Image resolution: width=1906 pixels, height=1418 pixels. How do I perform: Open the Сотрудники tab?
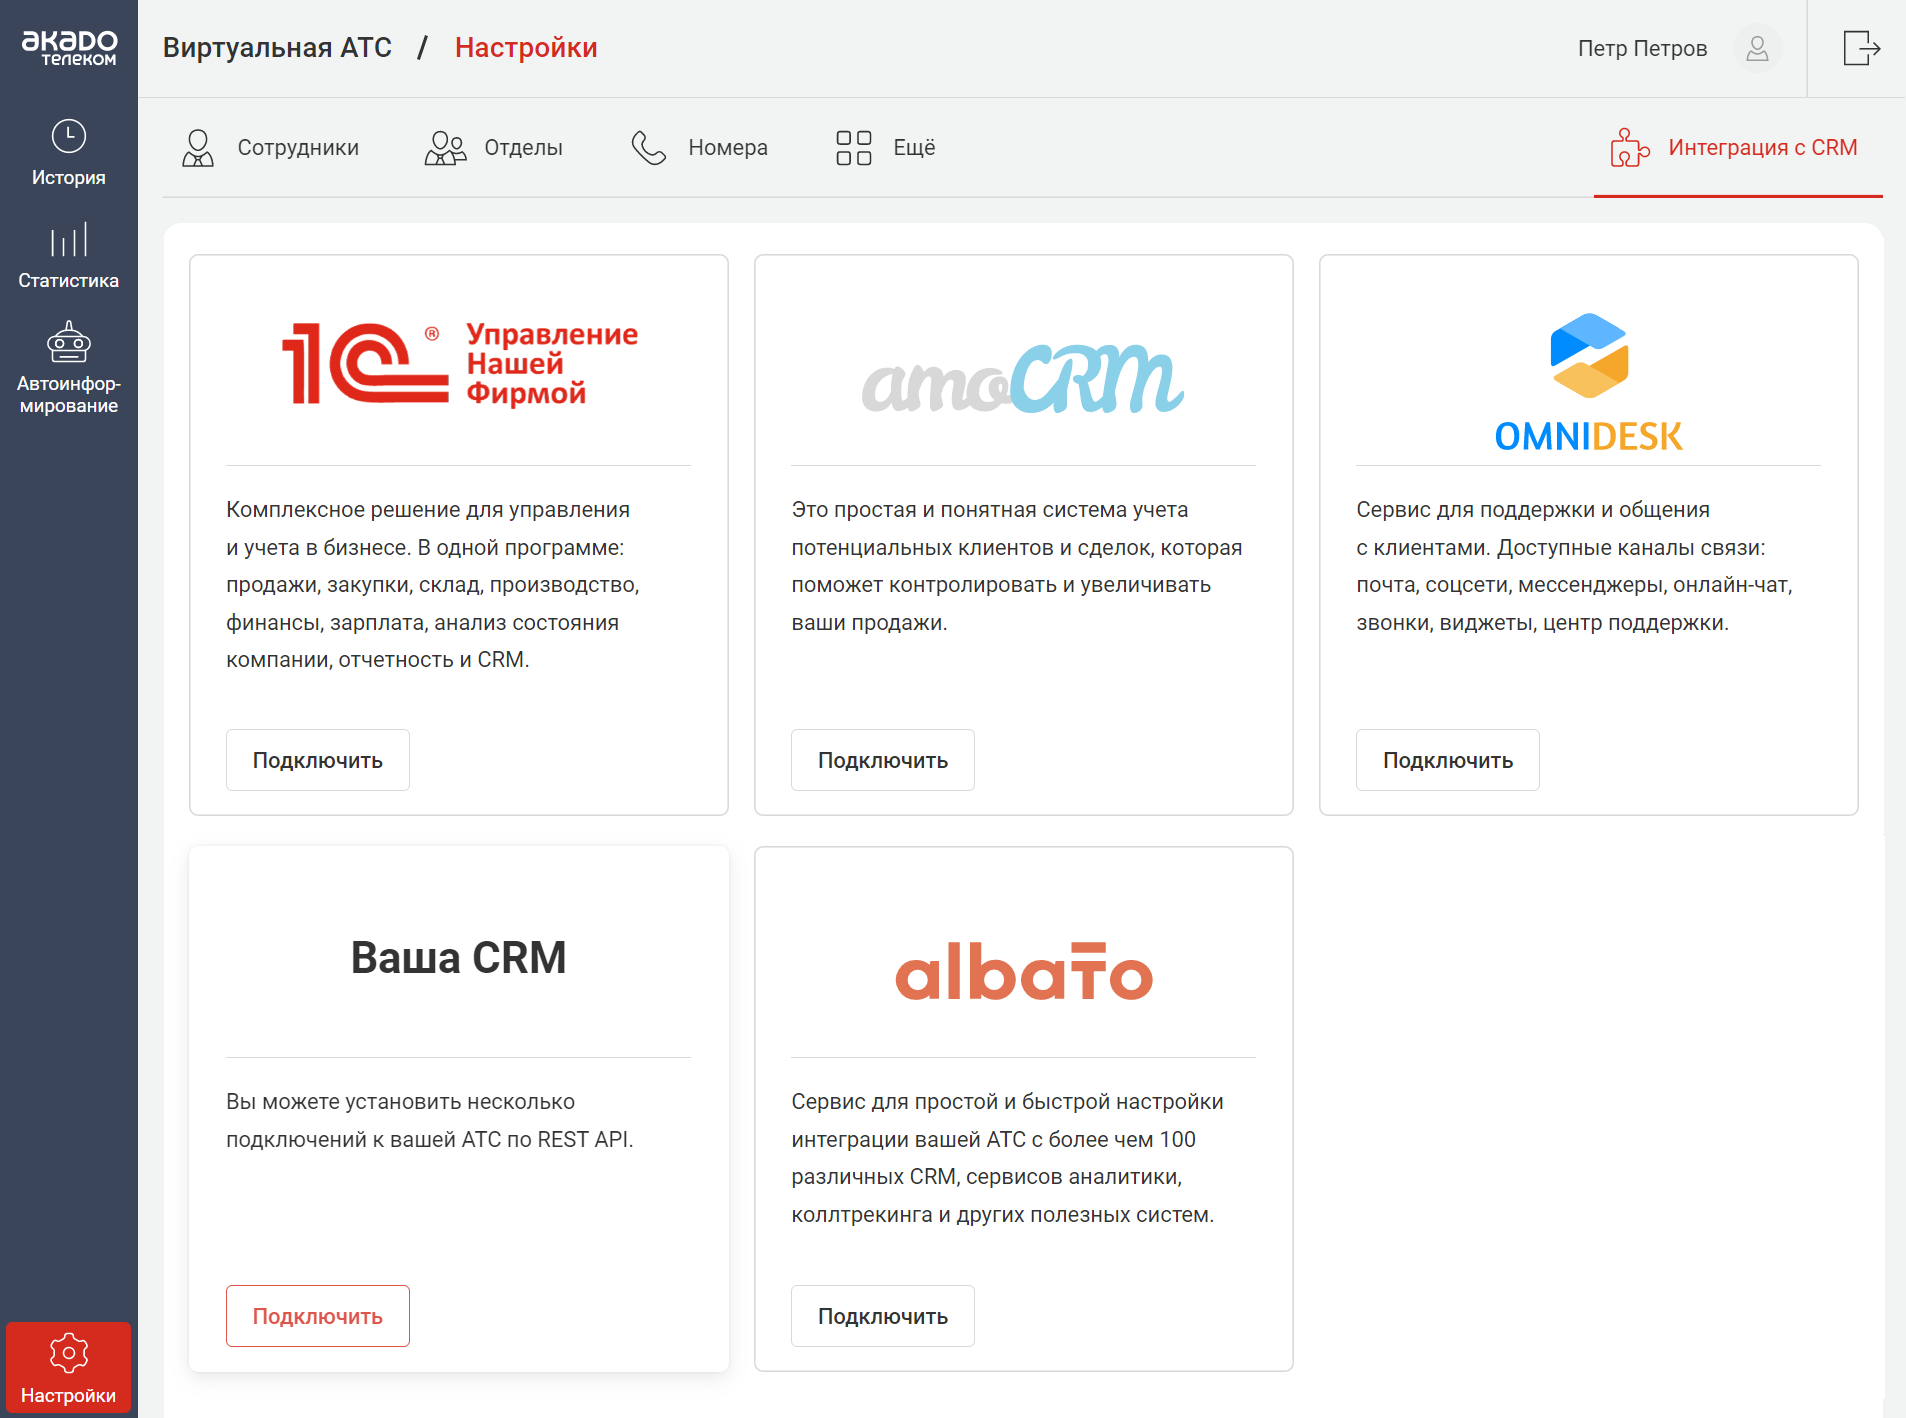pos(270,148)
